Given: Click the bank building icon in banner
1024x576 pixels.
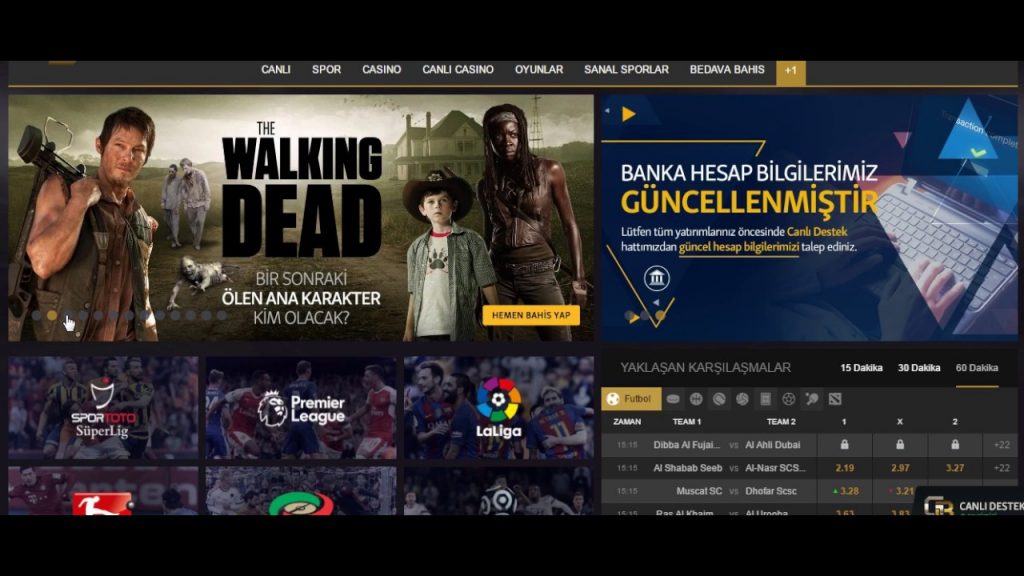Looking at the screenshot, I should (656, 279).
